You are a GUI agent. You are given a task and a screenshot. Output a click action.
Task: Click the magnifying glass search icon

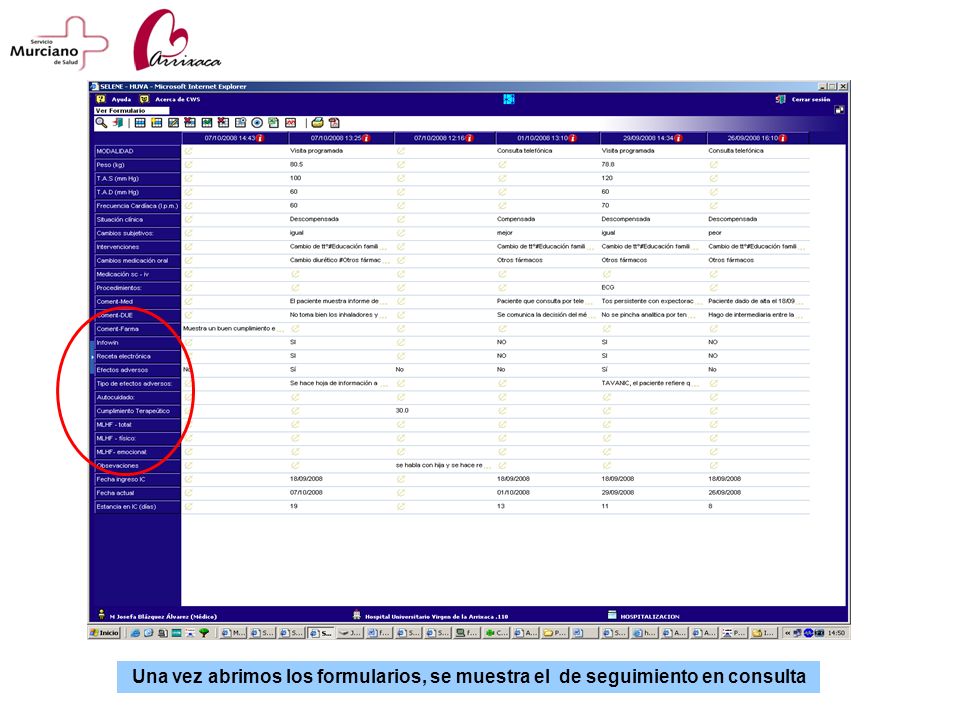pyautogui.click(x=101, y=123)
